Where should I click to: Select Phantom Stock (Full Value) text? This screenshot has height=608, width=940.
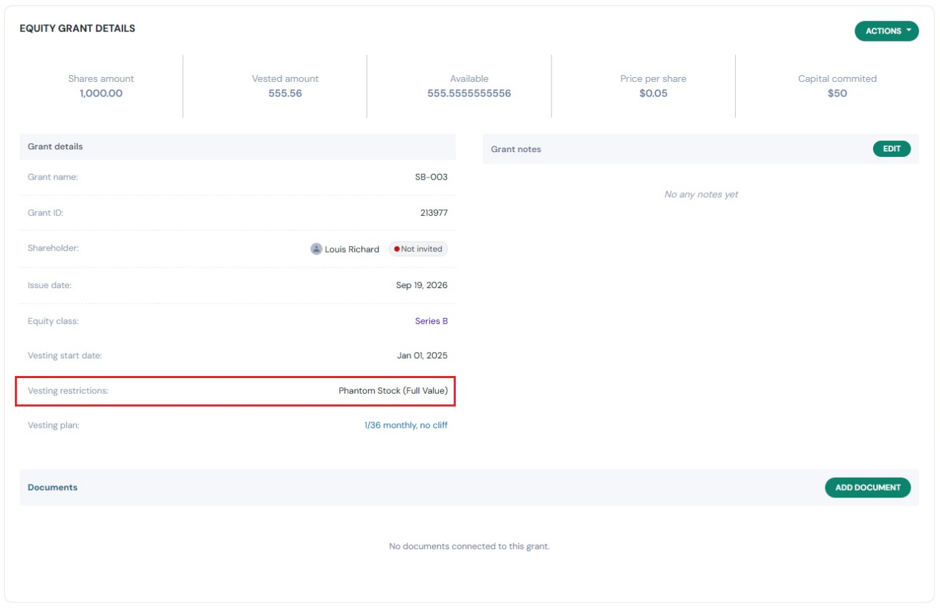tap(393, 390)
